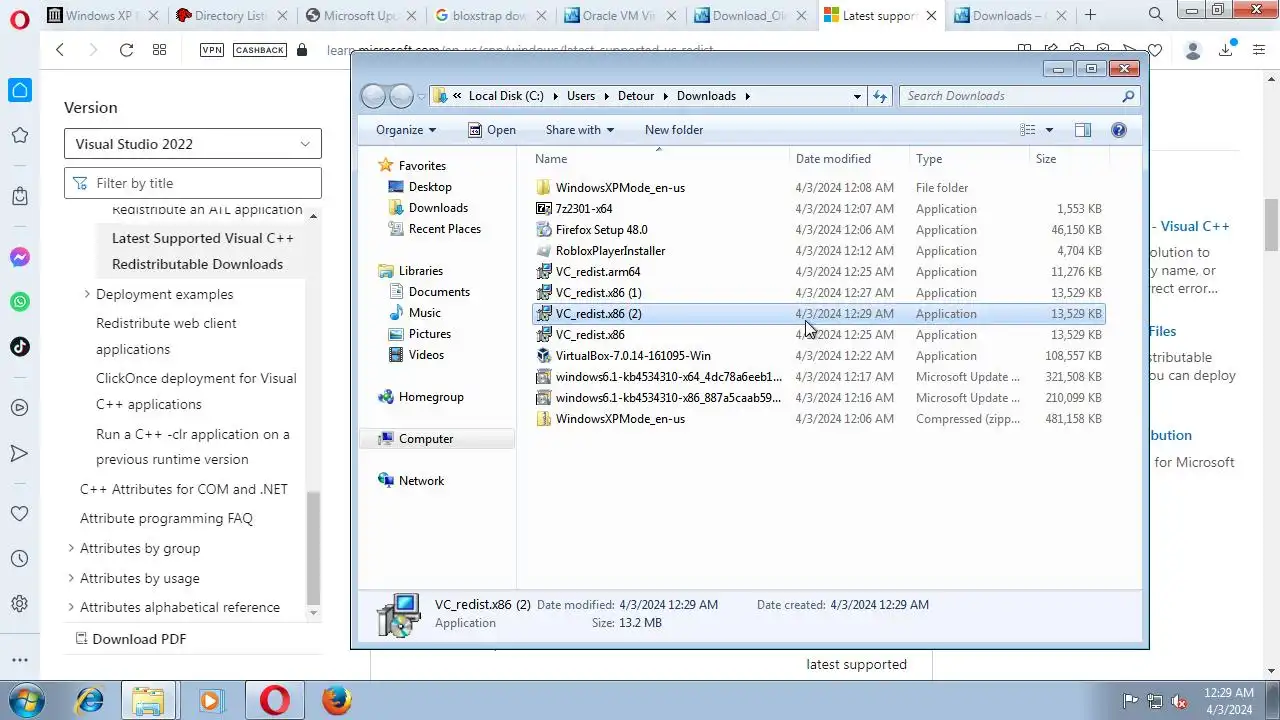Switch to Windows XP browser tab

102,15
